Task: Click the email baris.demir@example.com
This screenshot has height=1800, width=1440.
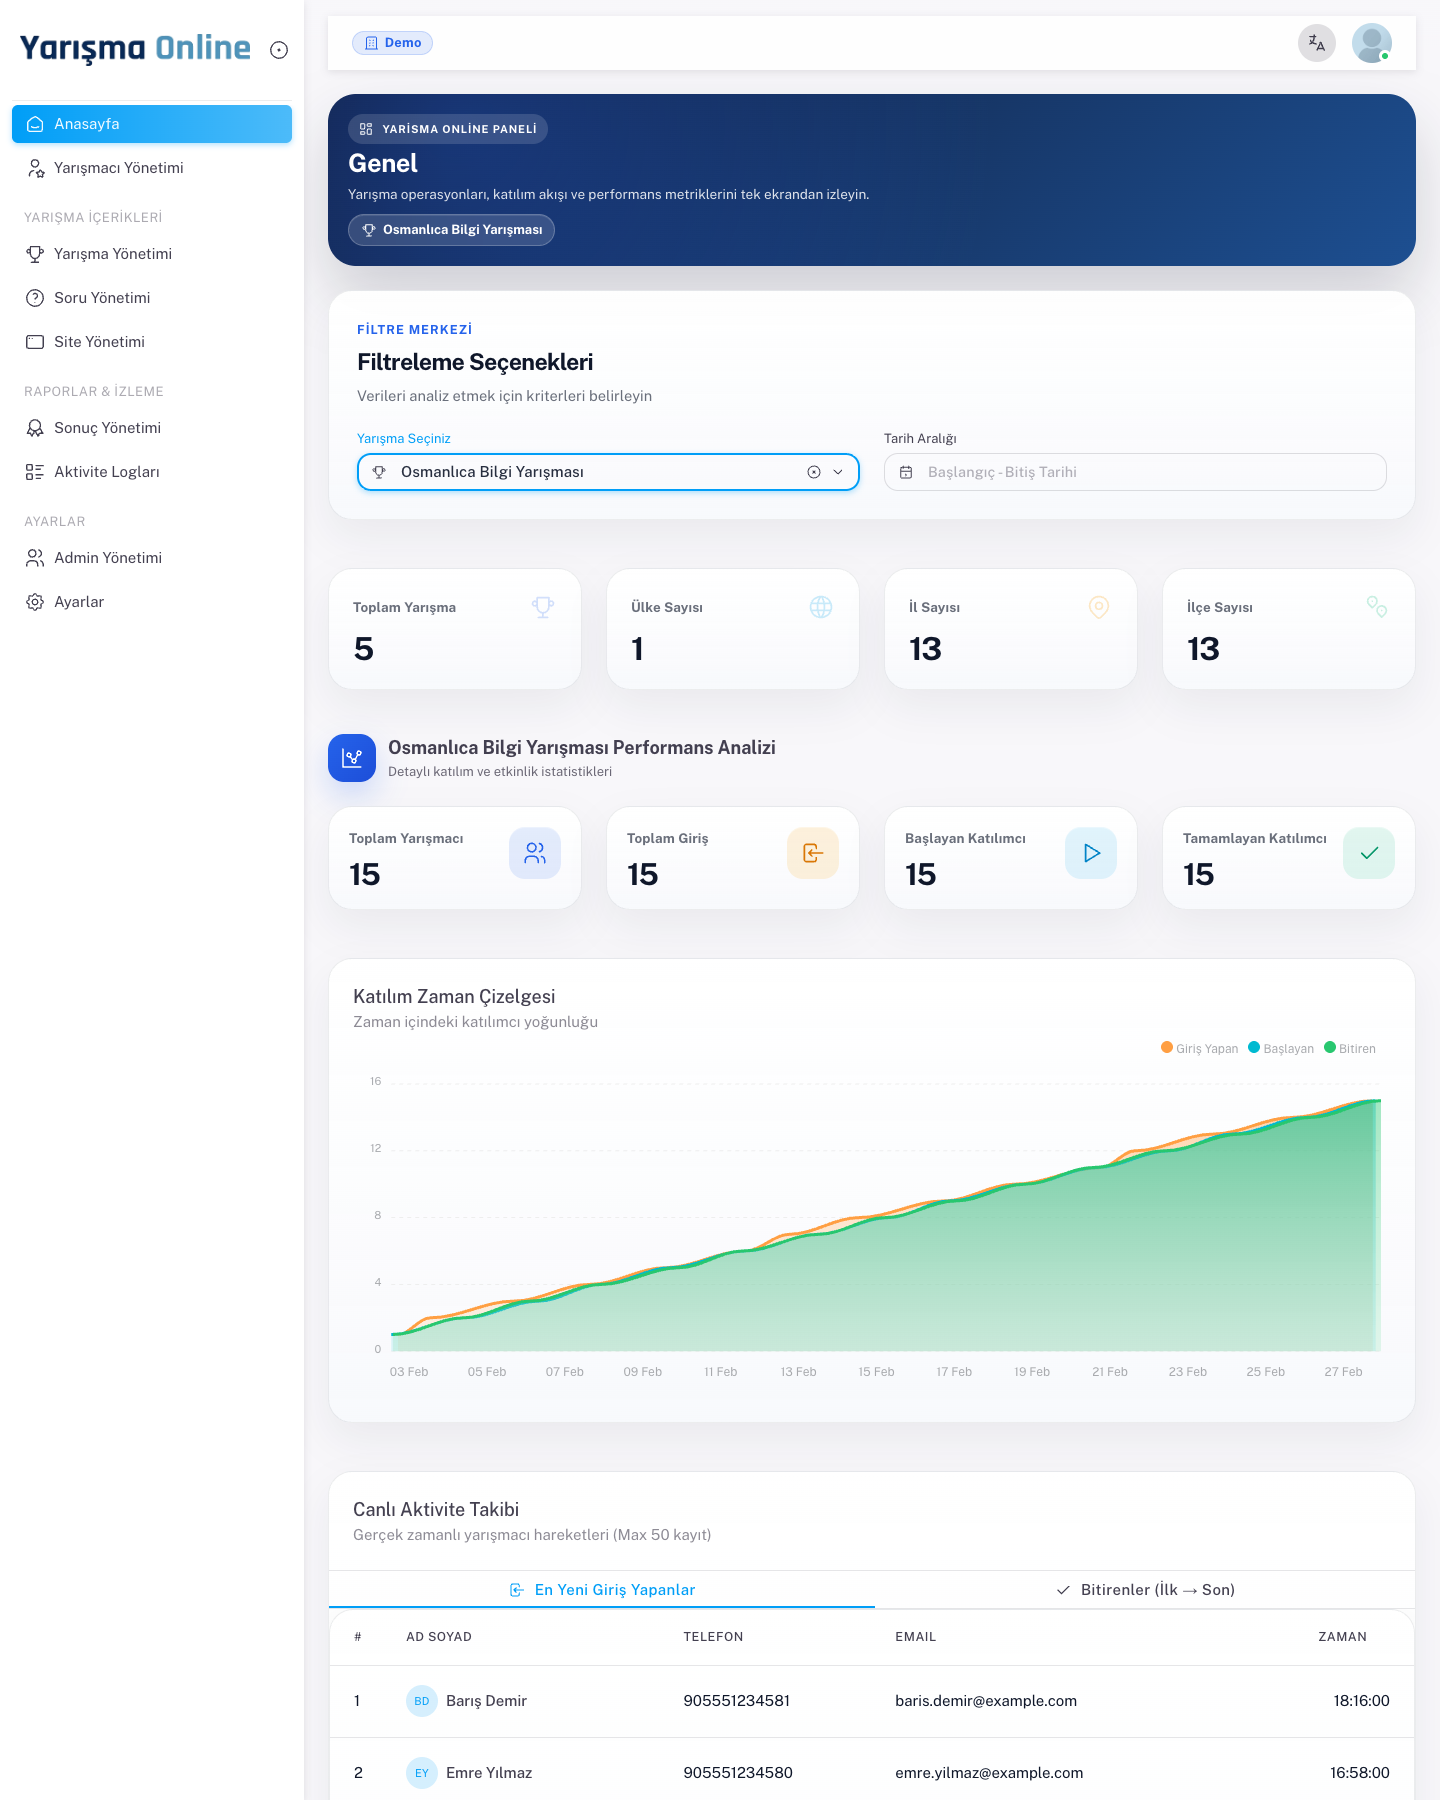Action: pyautogui.click(x=986, y=1701)
